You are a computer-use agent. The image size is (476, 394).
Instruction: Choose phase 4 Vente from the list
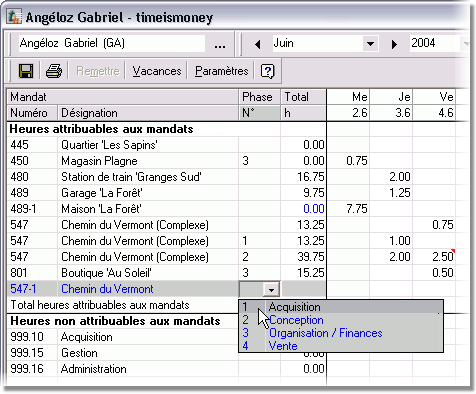pyautogui.click(x=341, y=346)
